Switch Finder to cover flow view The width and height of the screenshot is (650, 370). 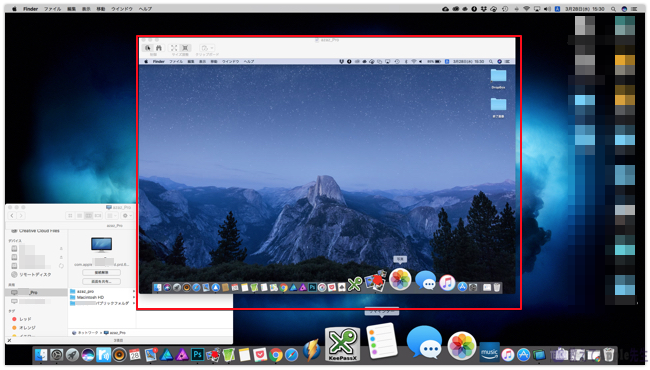click(x=98, y=215)
